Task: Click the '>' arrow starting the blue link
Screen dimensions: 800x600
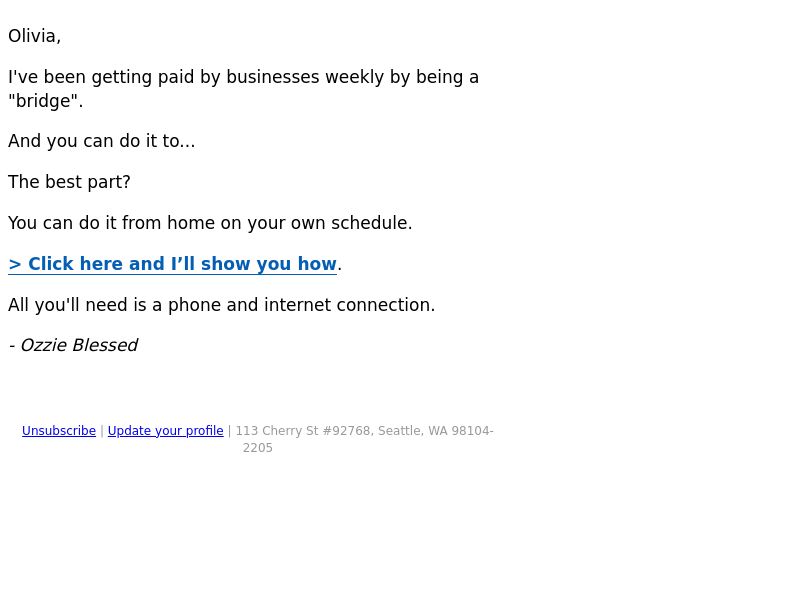Action: (x=15, y=264)
